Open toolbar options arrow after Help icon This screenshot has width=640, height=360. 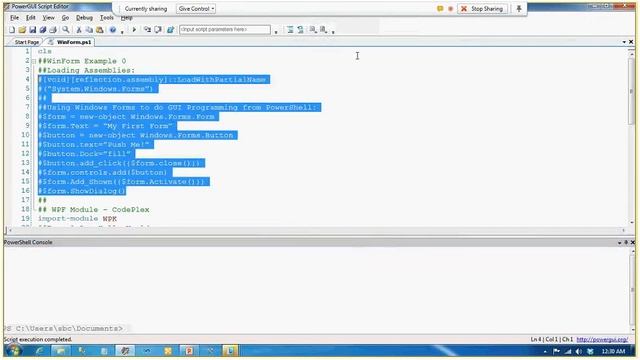pyautogui.click(x=122, y=31)
